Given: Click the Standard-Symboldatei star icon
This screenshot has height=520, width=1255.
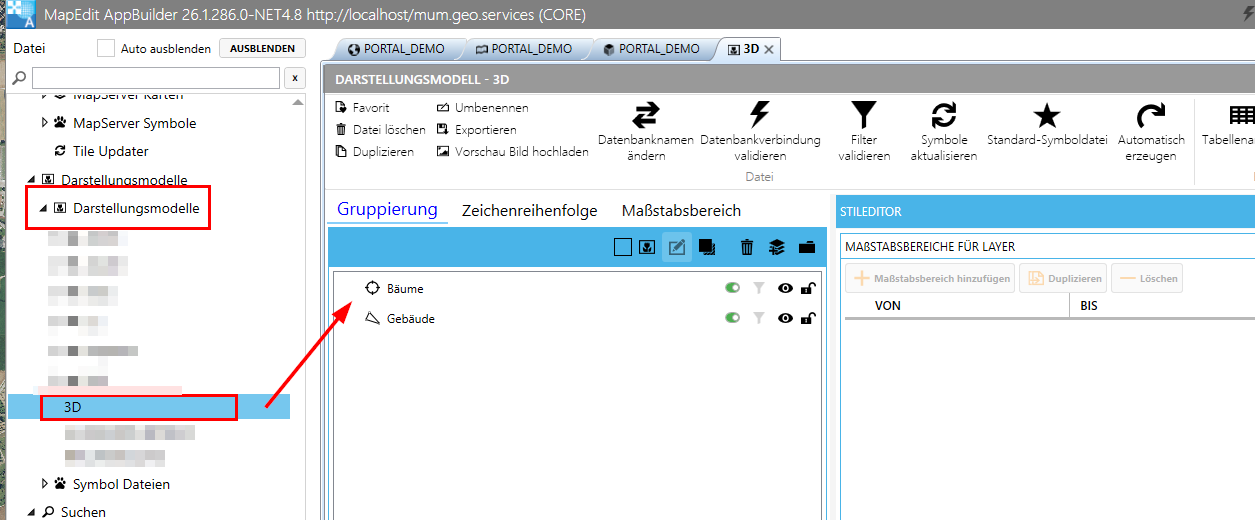Looking at the screenshot, I should [1046, 114].
